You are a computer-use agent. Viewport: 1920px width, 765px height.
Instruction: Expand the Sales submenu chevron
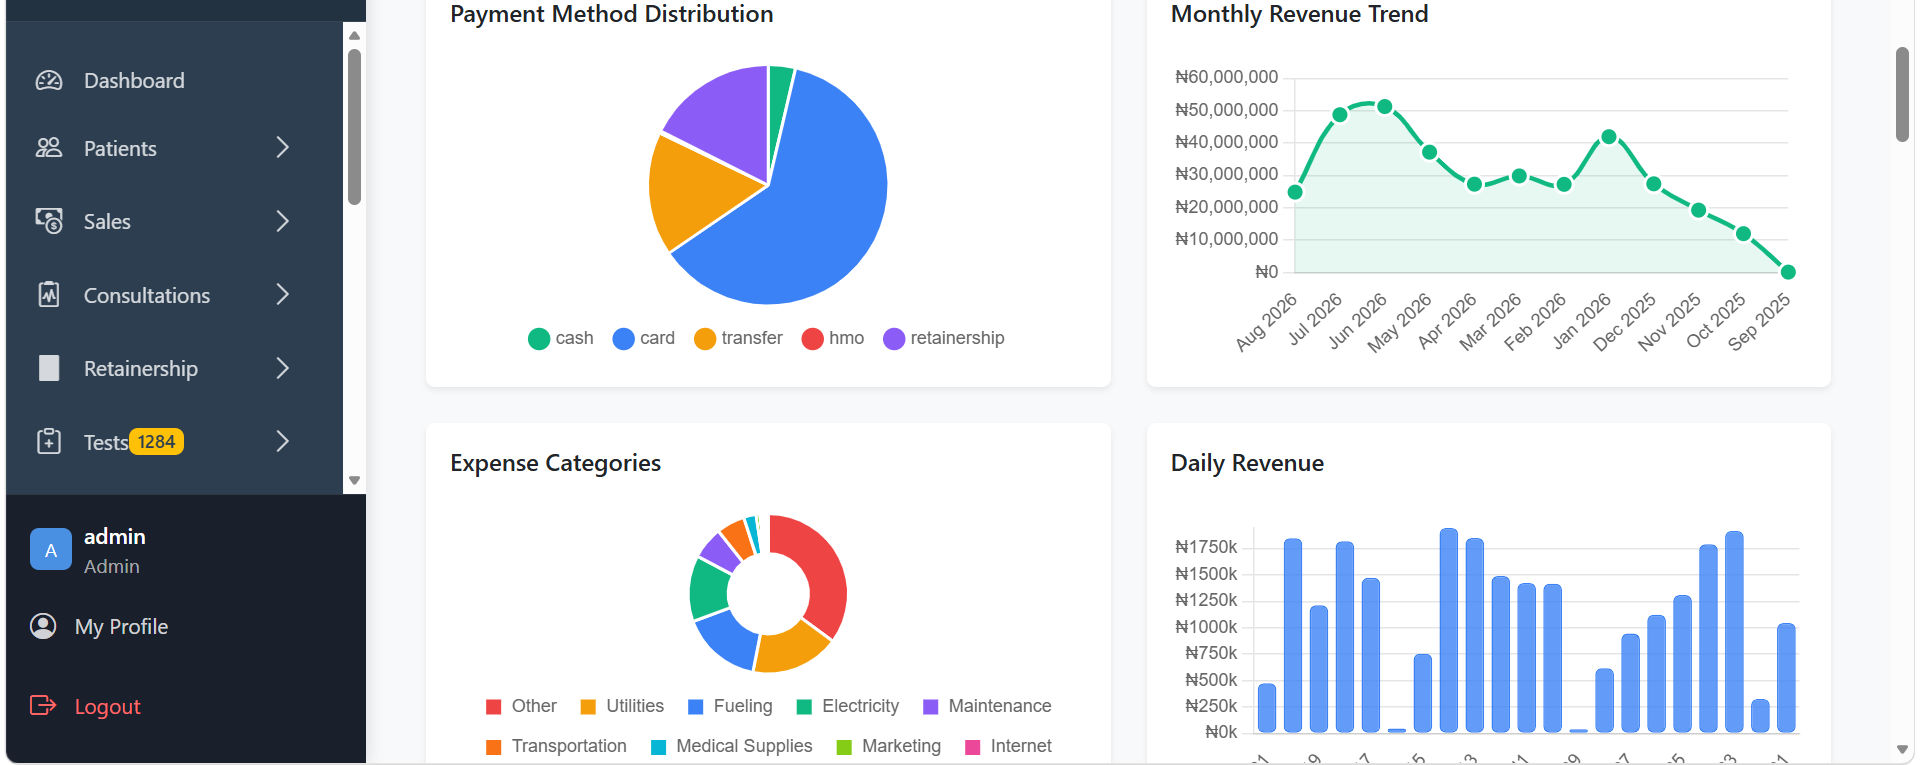[x=283, y=221]
